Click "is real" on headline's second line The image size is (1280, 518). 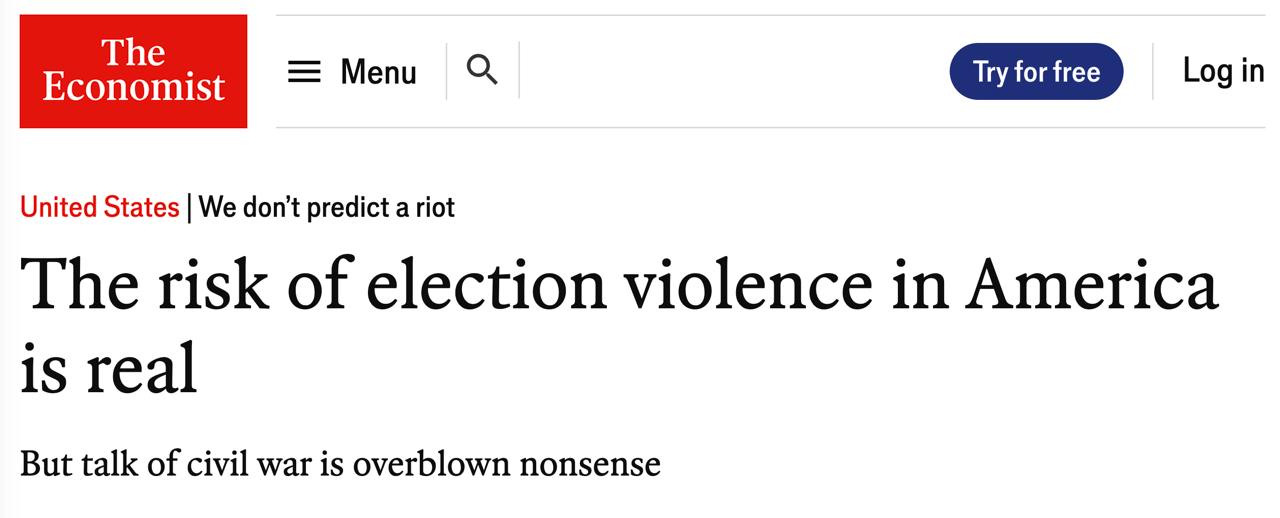tap(108, 370)
